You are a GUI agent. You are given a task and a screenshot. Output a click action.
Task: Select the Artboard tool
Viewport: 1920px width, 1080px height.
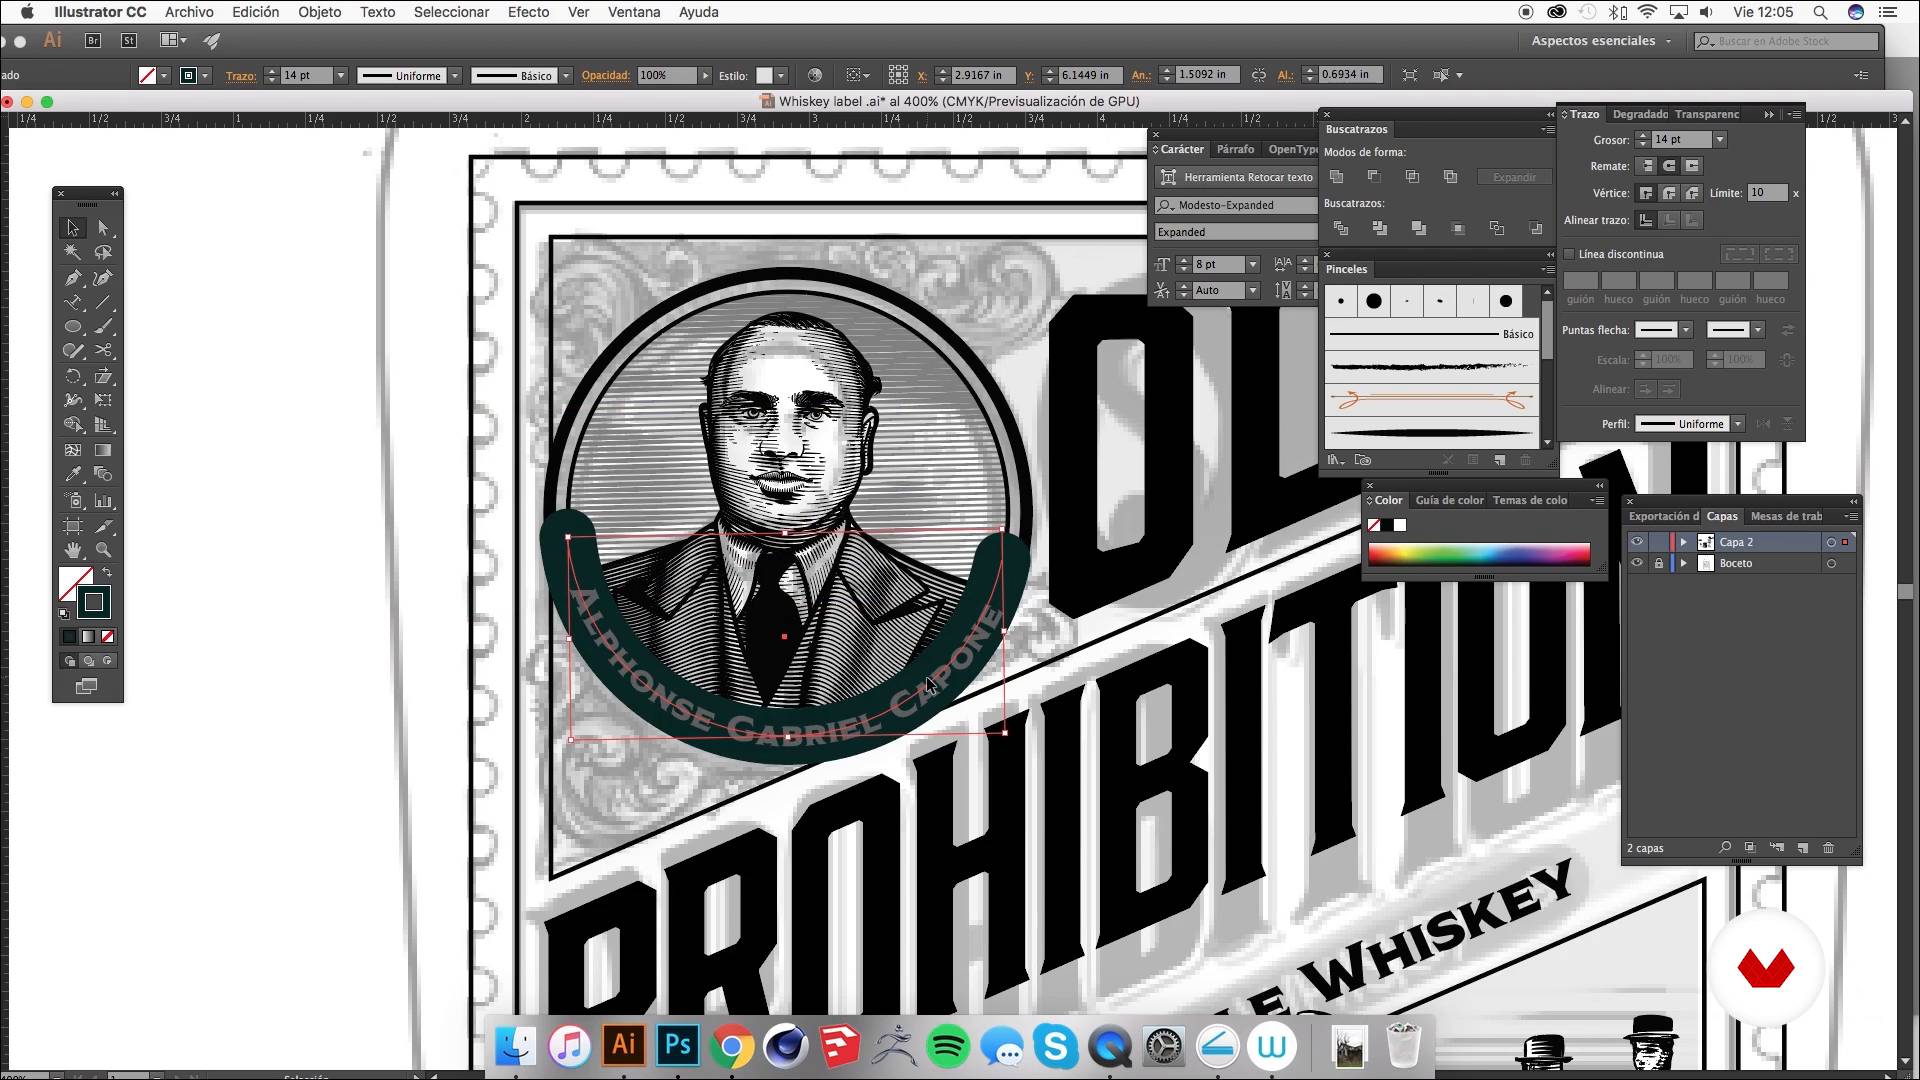(x=73, y=526)
